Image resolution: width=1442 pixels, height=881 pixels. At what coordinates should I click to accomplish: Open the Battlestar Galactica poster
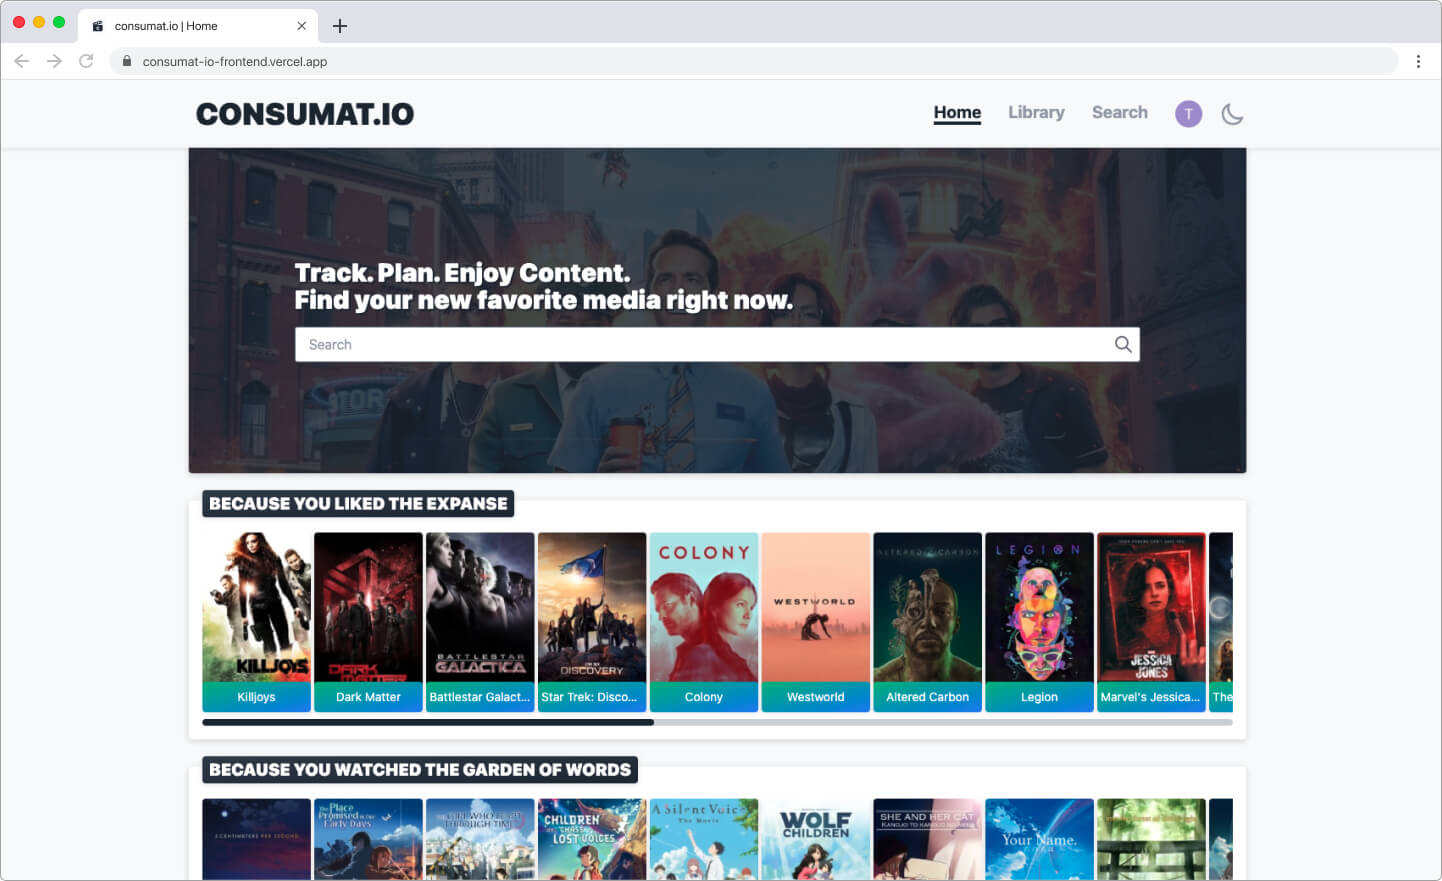click(x=480, y=608)
